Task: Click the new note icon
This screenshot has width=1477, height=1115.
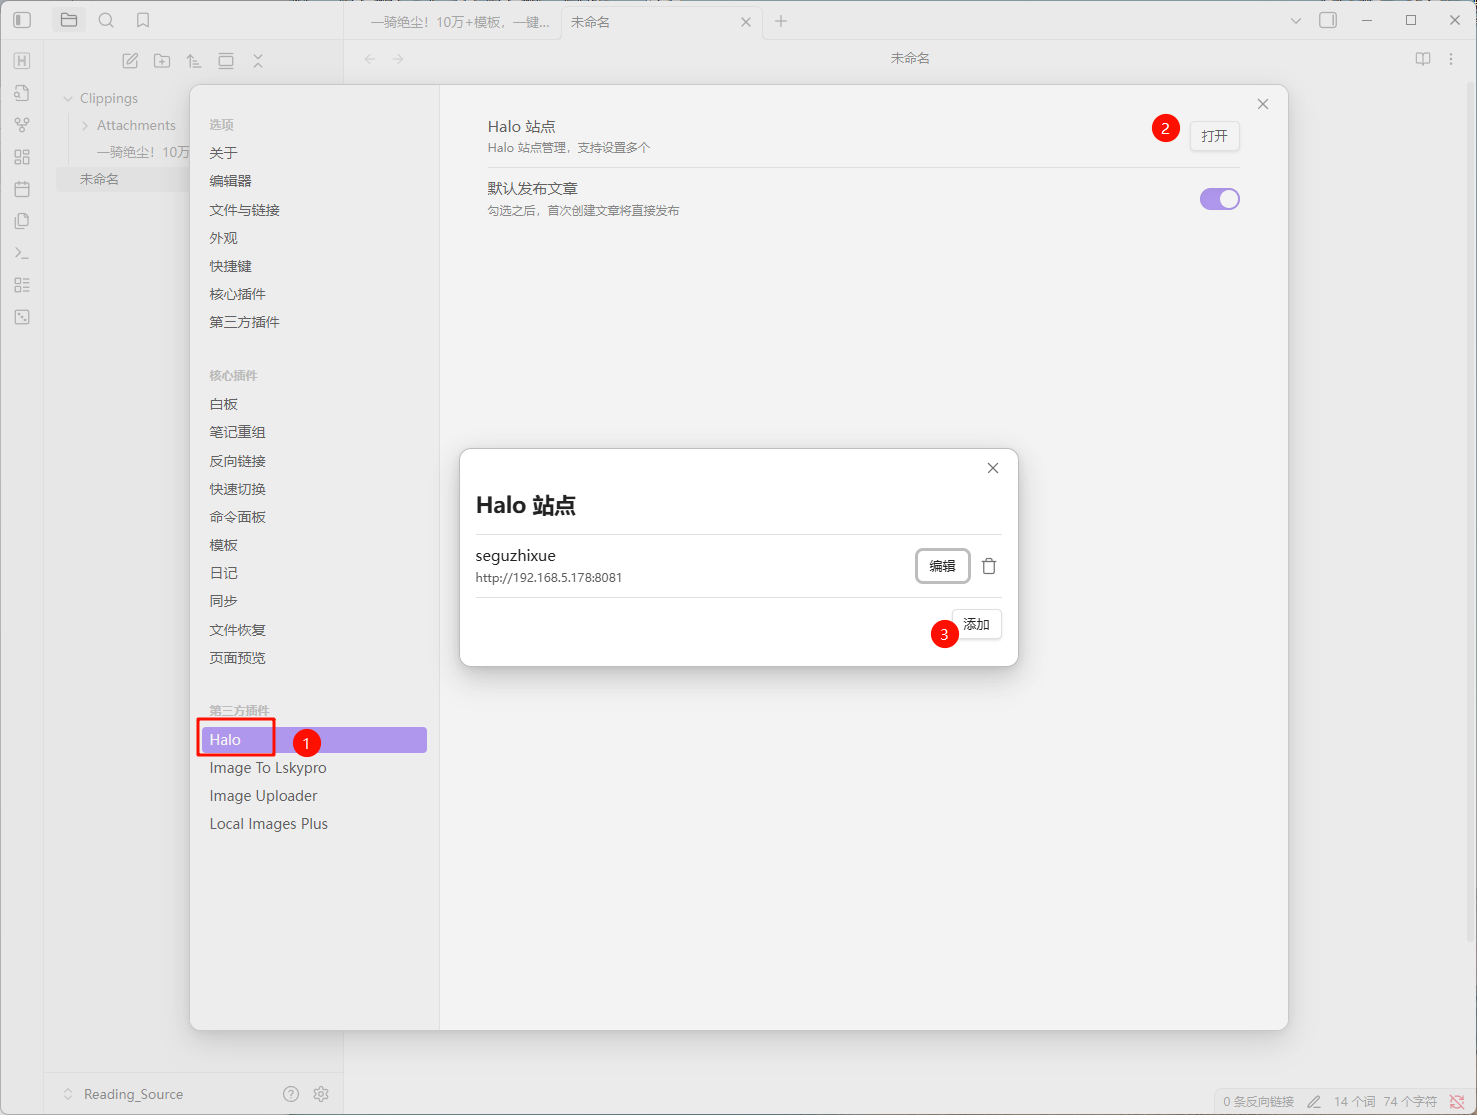Action: click(x=130, y=61)
